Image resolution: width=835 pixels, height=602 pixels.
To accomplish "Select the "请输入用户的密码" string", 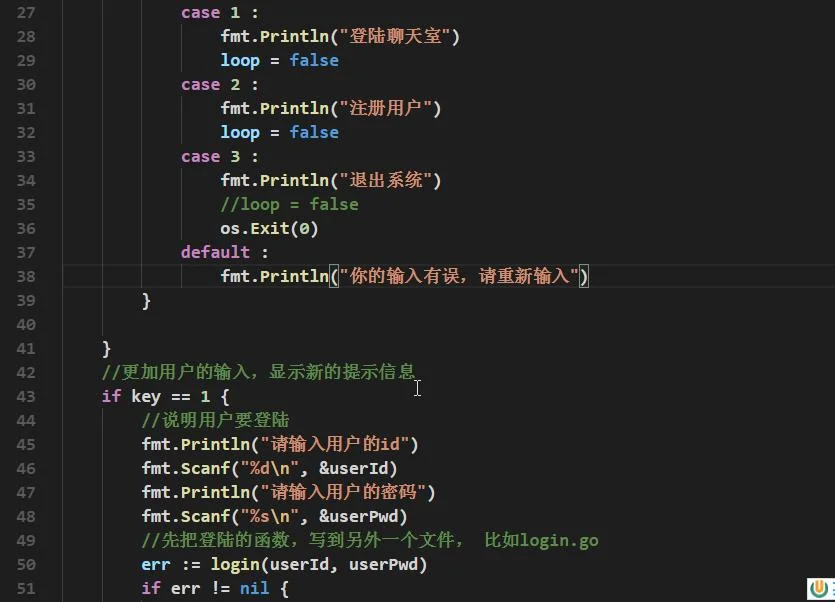I will [343, 492].
